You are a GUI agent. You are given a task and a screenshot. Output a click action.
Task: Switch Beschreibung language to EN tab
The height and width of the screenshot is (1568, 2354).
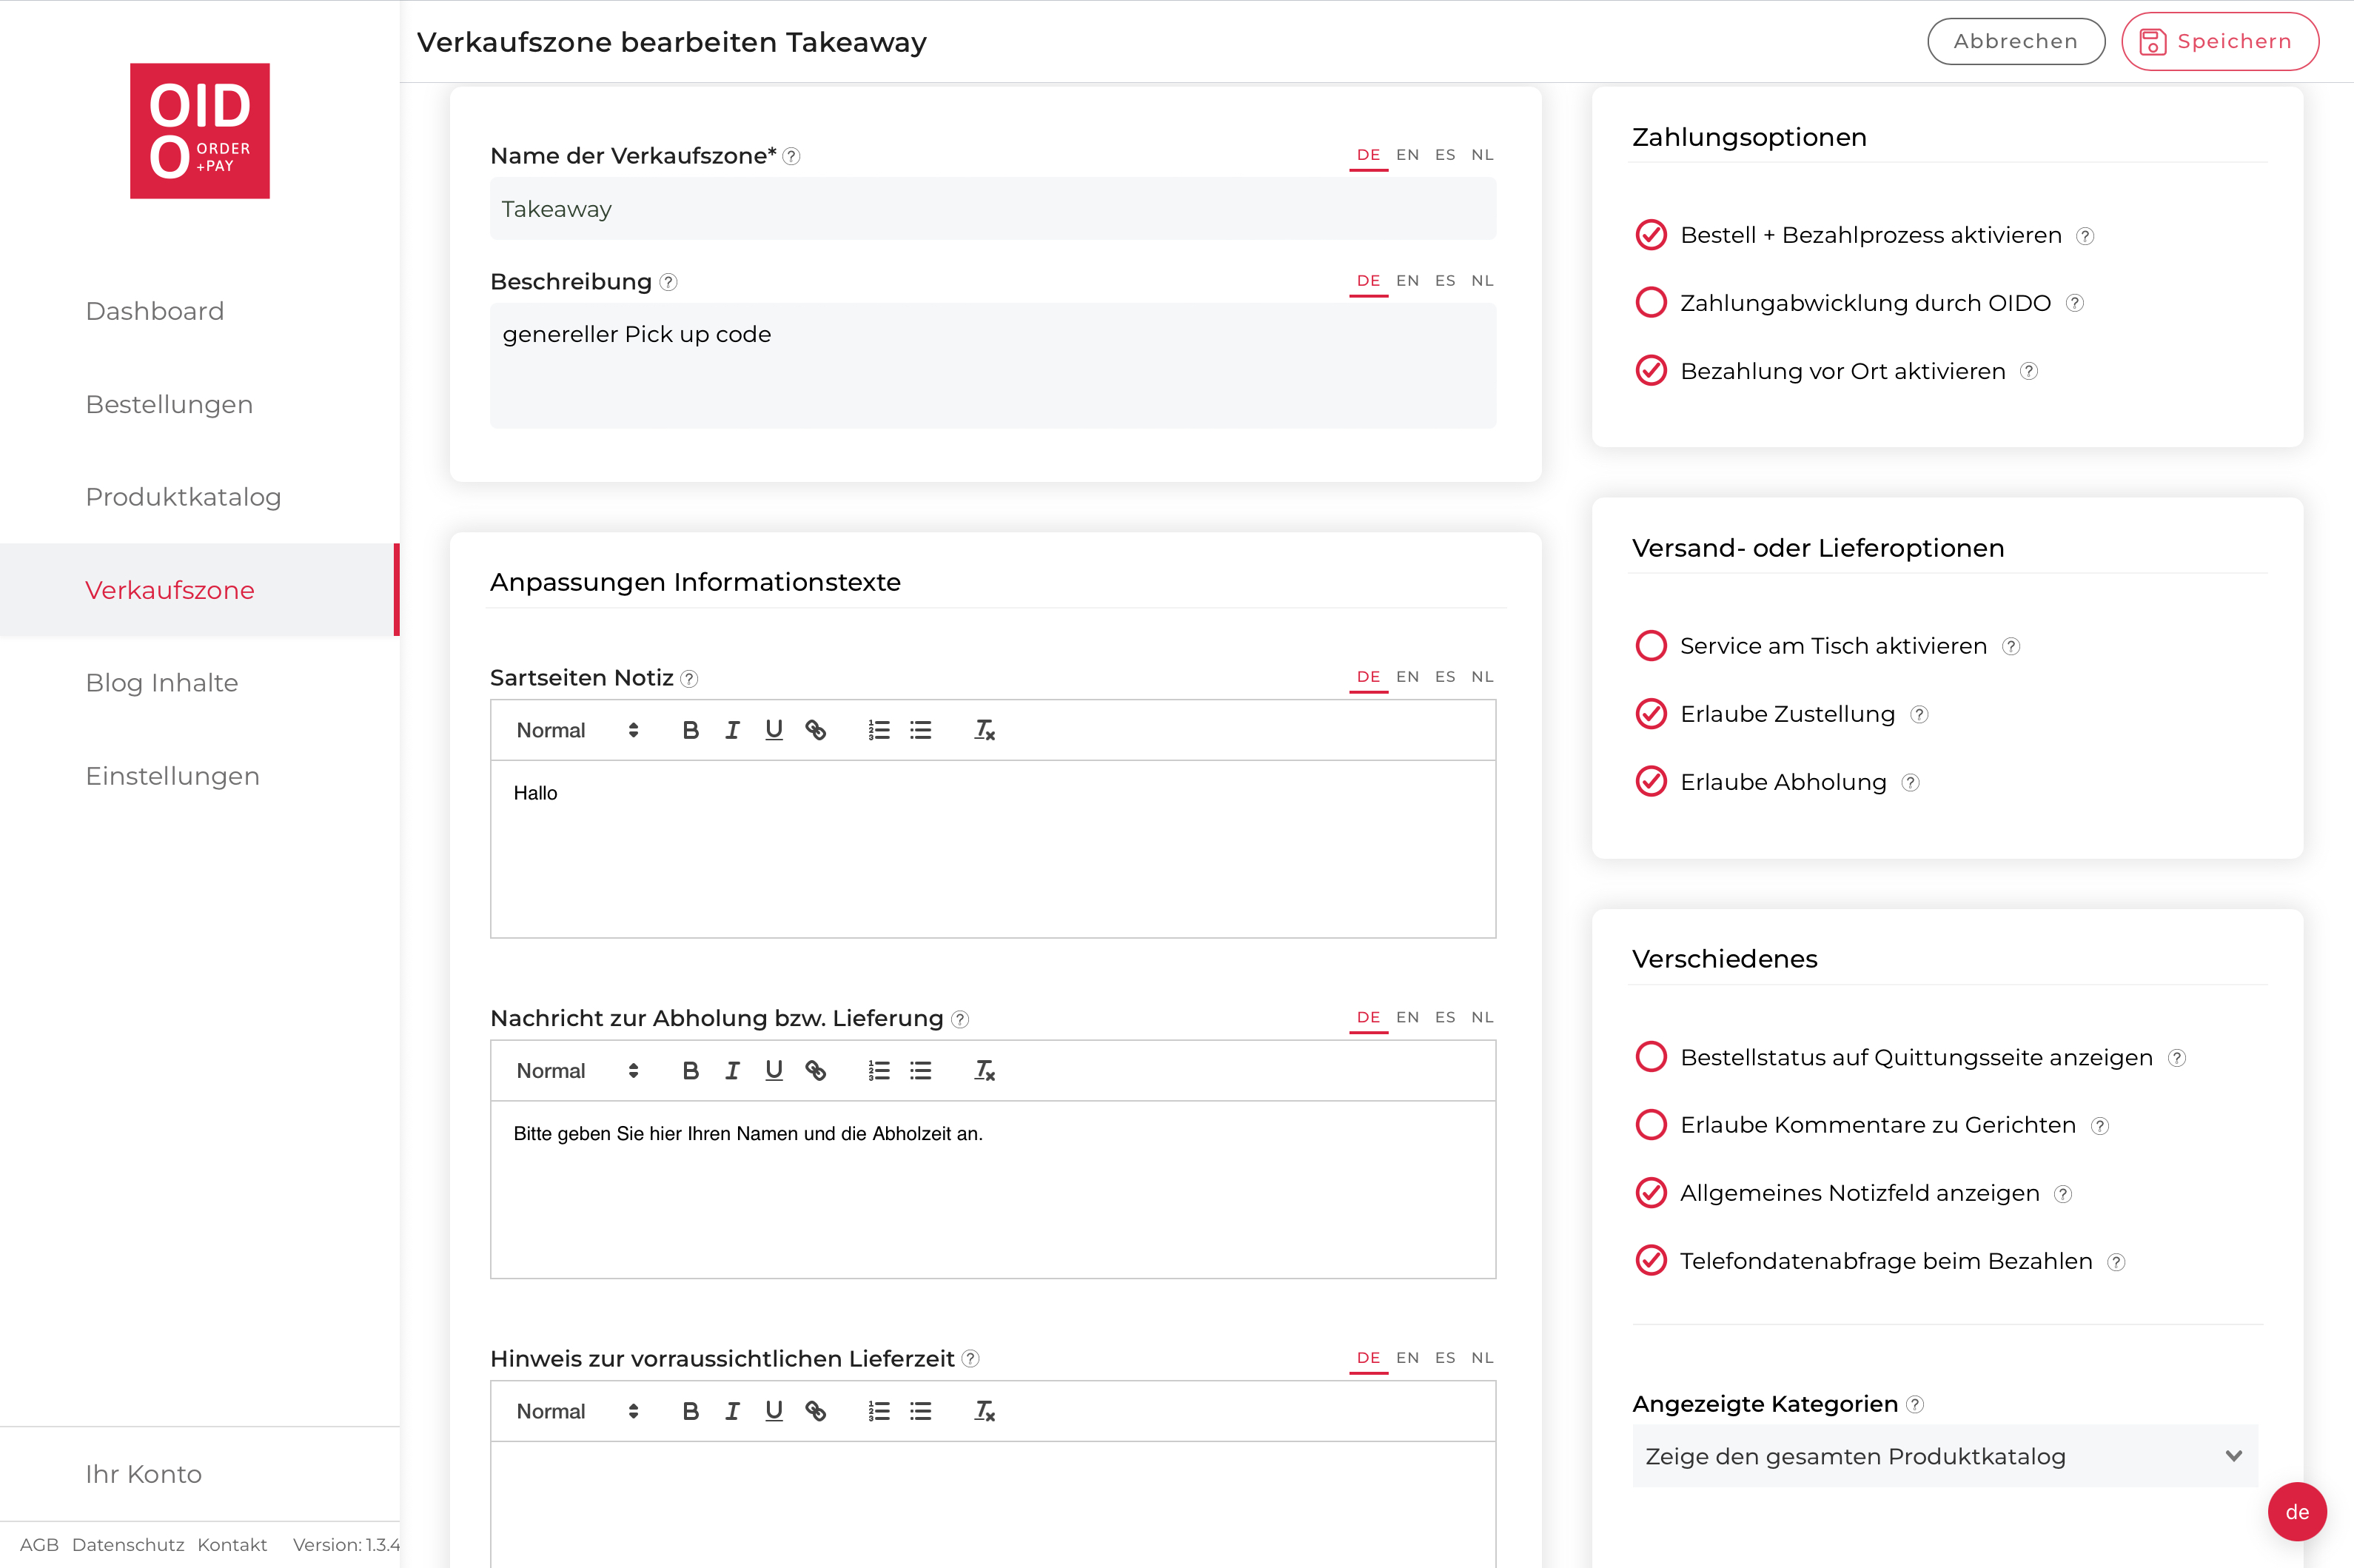pyautogui.click(x=1407, y=281)
